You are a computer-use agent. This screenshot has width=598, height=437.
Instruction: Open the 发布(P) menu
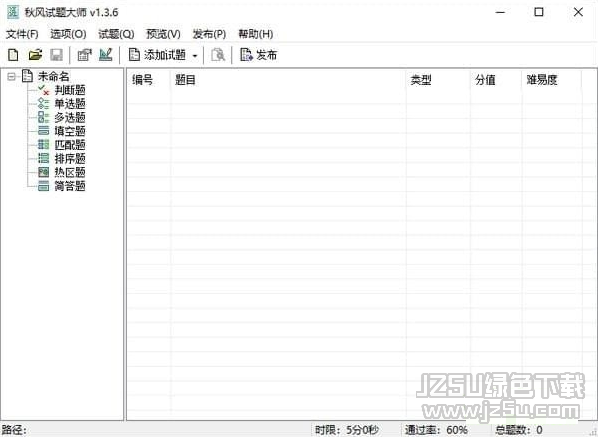[209, 34]
